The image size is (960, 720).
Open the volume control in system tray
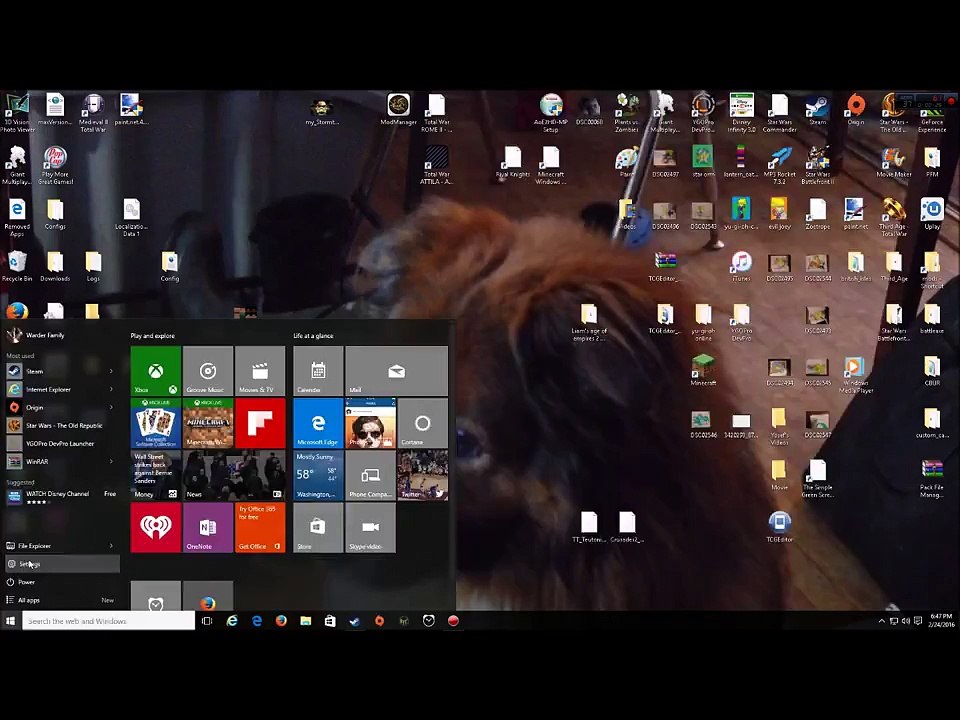pos(906,621)
